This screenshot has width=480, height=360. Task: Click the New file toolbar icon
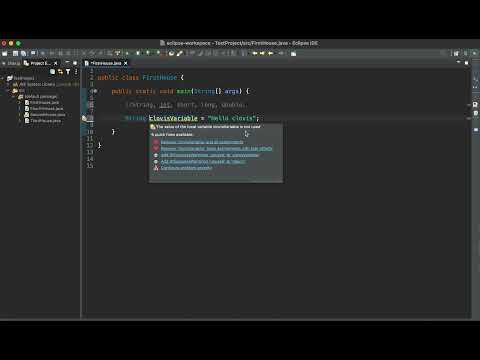[x=5, y=53]
